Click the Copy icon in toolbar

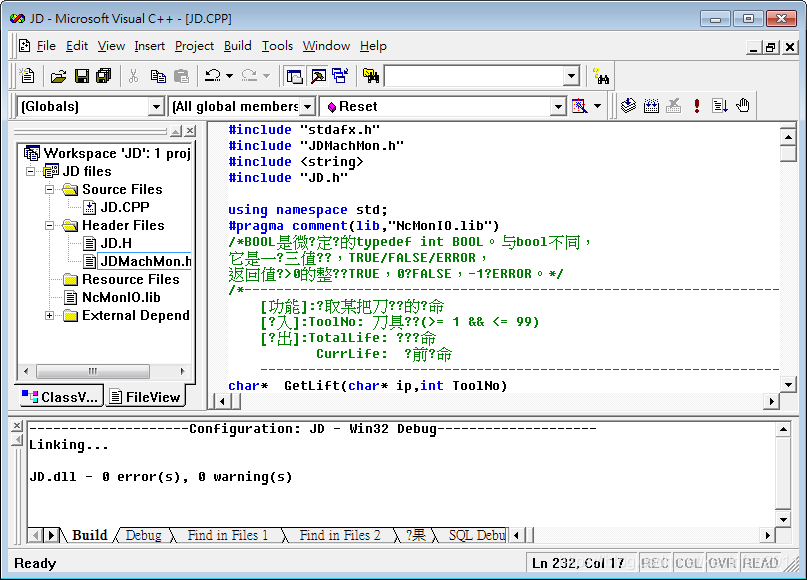[x=158, y=76]
